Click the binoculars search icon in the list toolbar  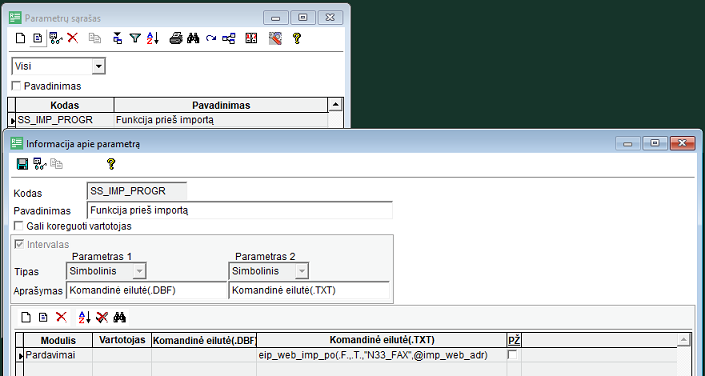coord(193,39)
